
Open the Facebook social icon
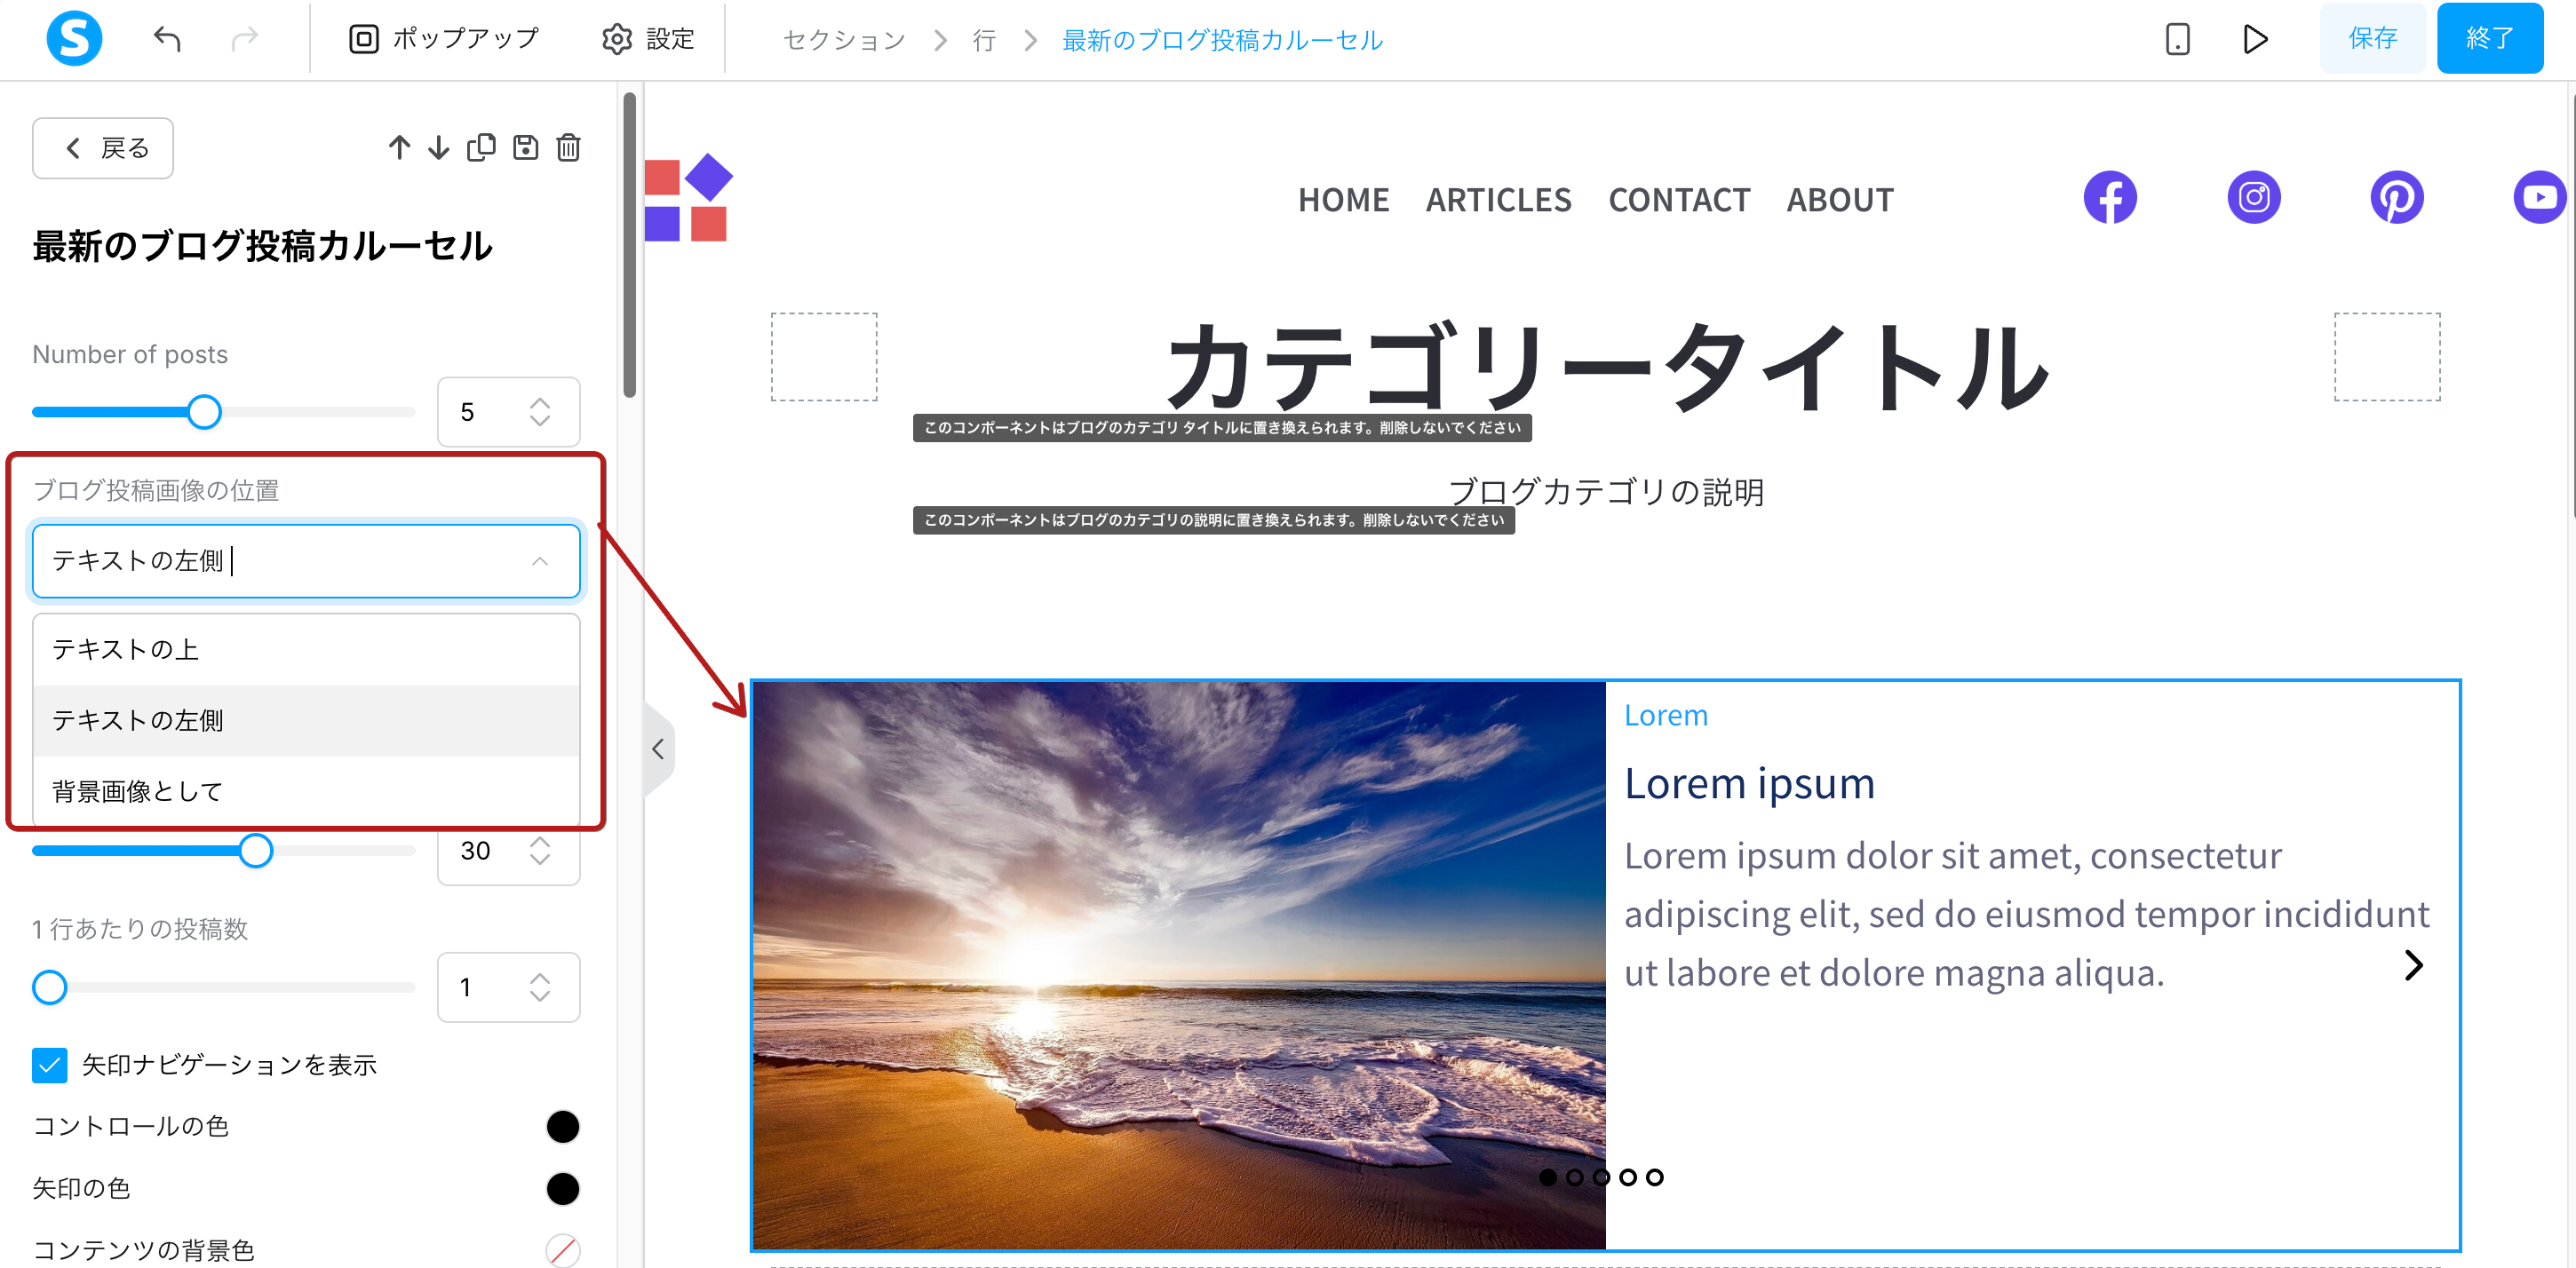2110,198
